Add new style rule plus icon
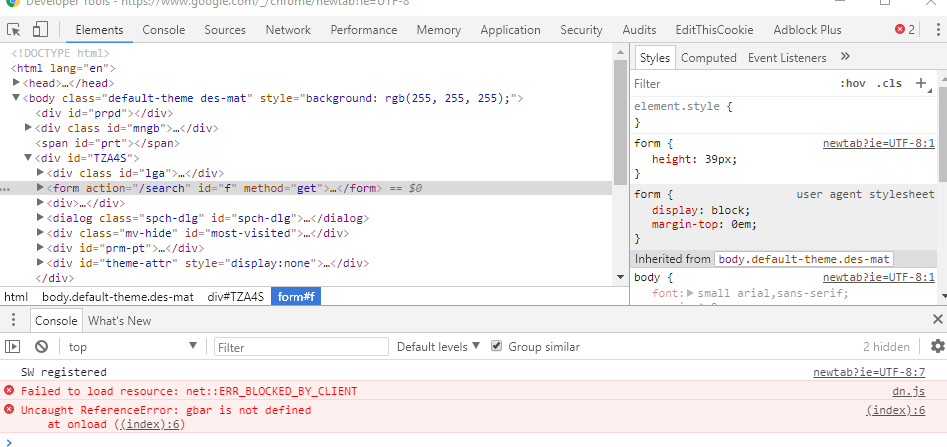Image resolution: width=947 pixels, height=447 pixels. click(x=922, y=83)
